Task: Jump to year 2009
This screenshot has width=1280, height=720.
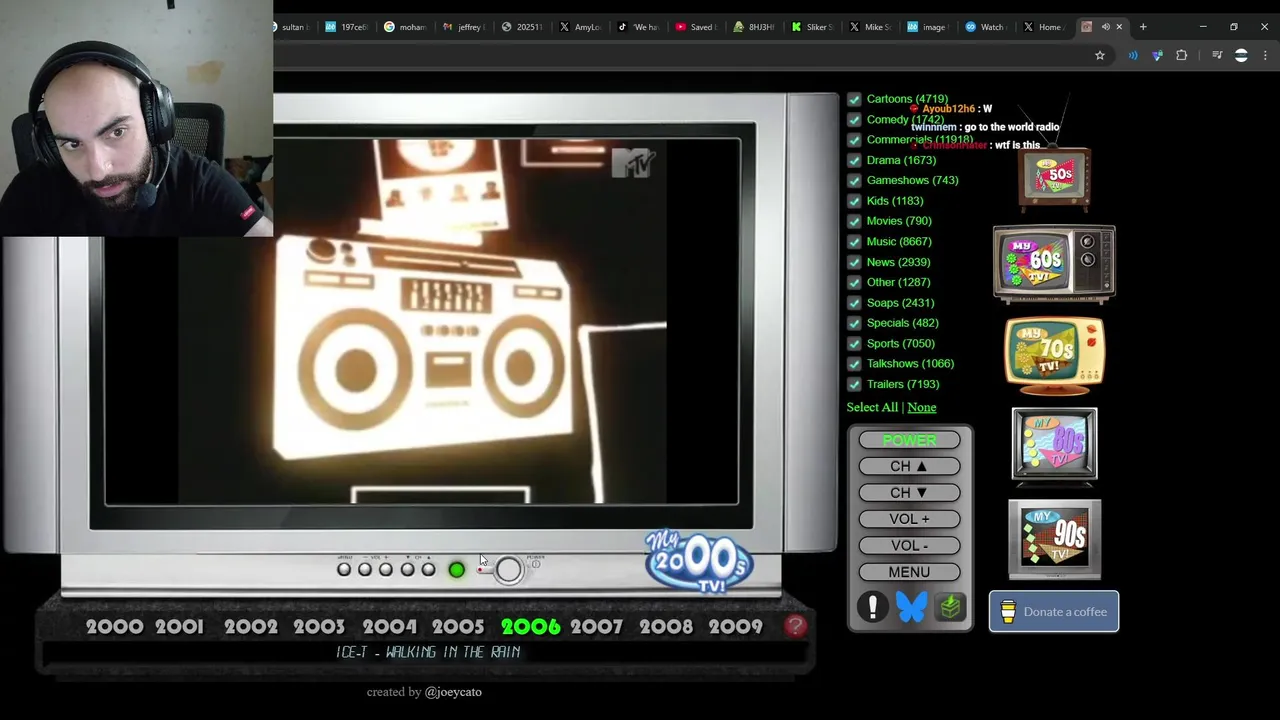Action: pos(735,627)
